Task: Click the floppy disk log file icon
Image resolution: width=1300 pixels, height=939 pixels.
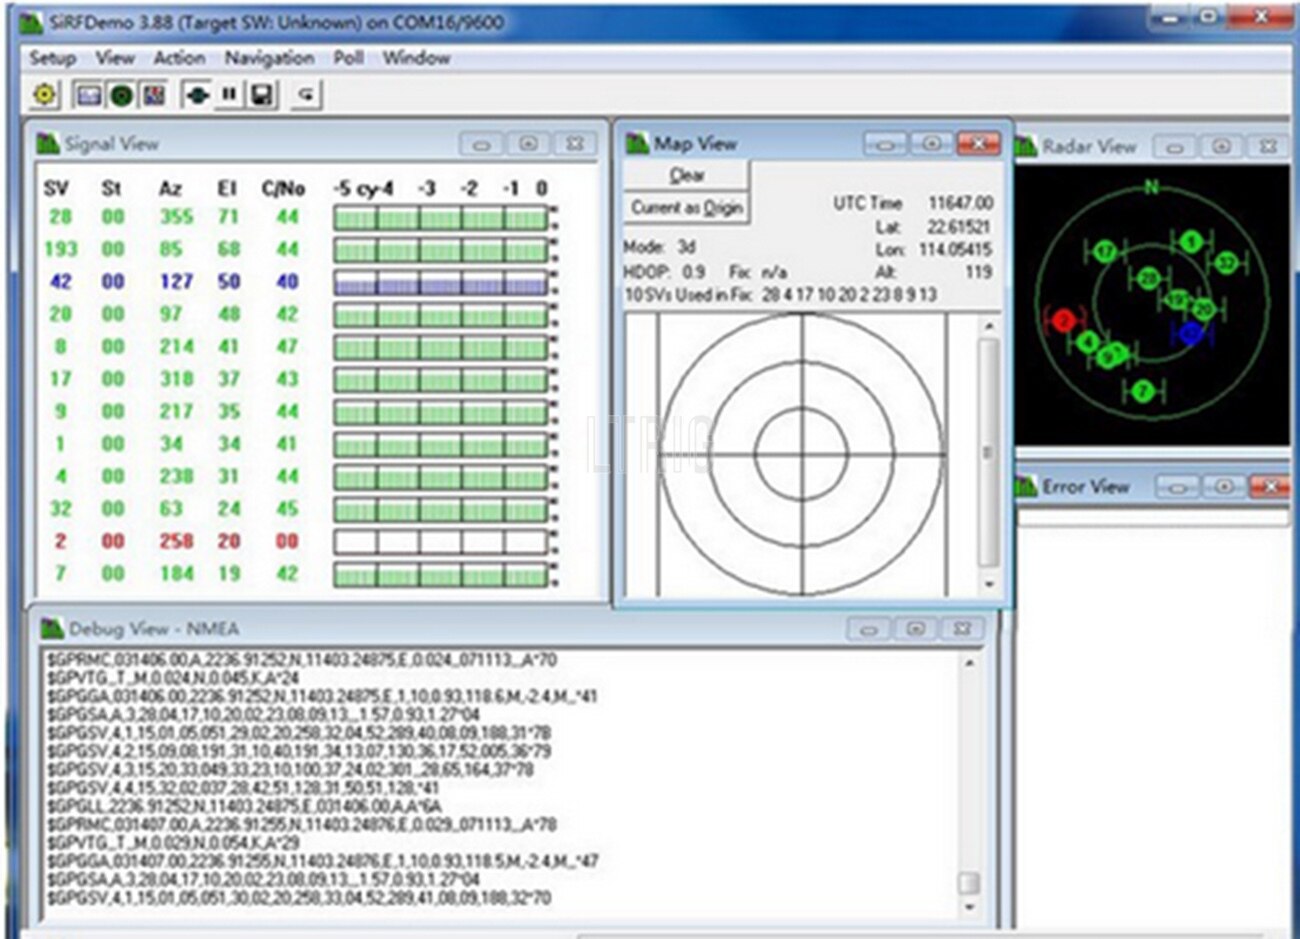Action: tap(262, 95)
